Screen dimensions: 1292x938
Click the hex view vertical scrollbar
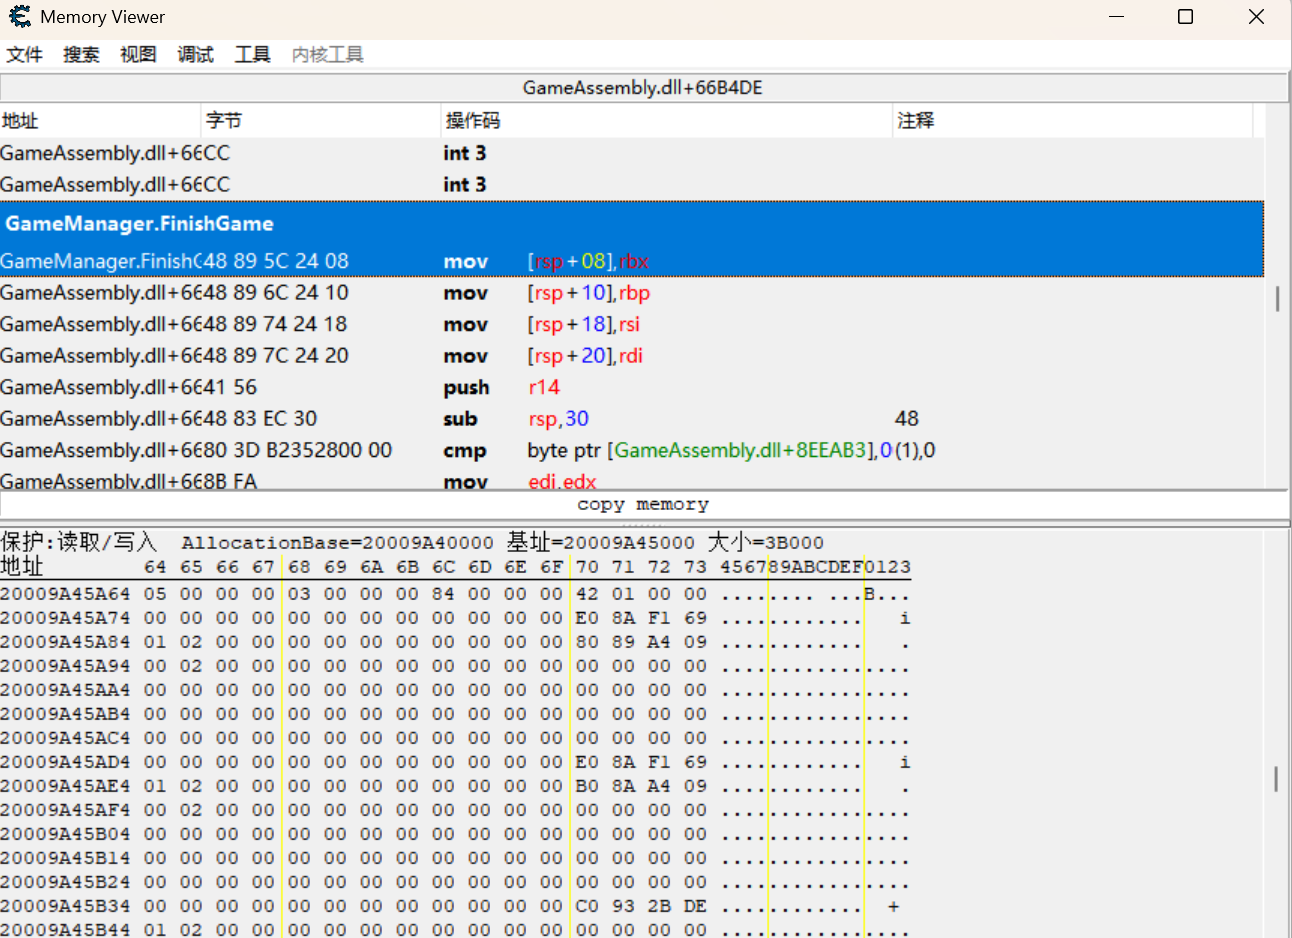1276,779
